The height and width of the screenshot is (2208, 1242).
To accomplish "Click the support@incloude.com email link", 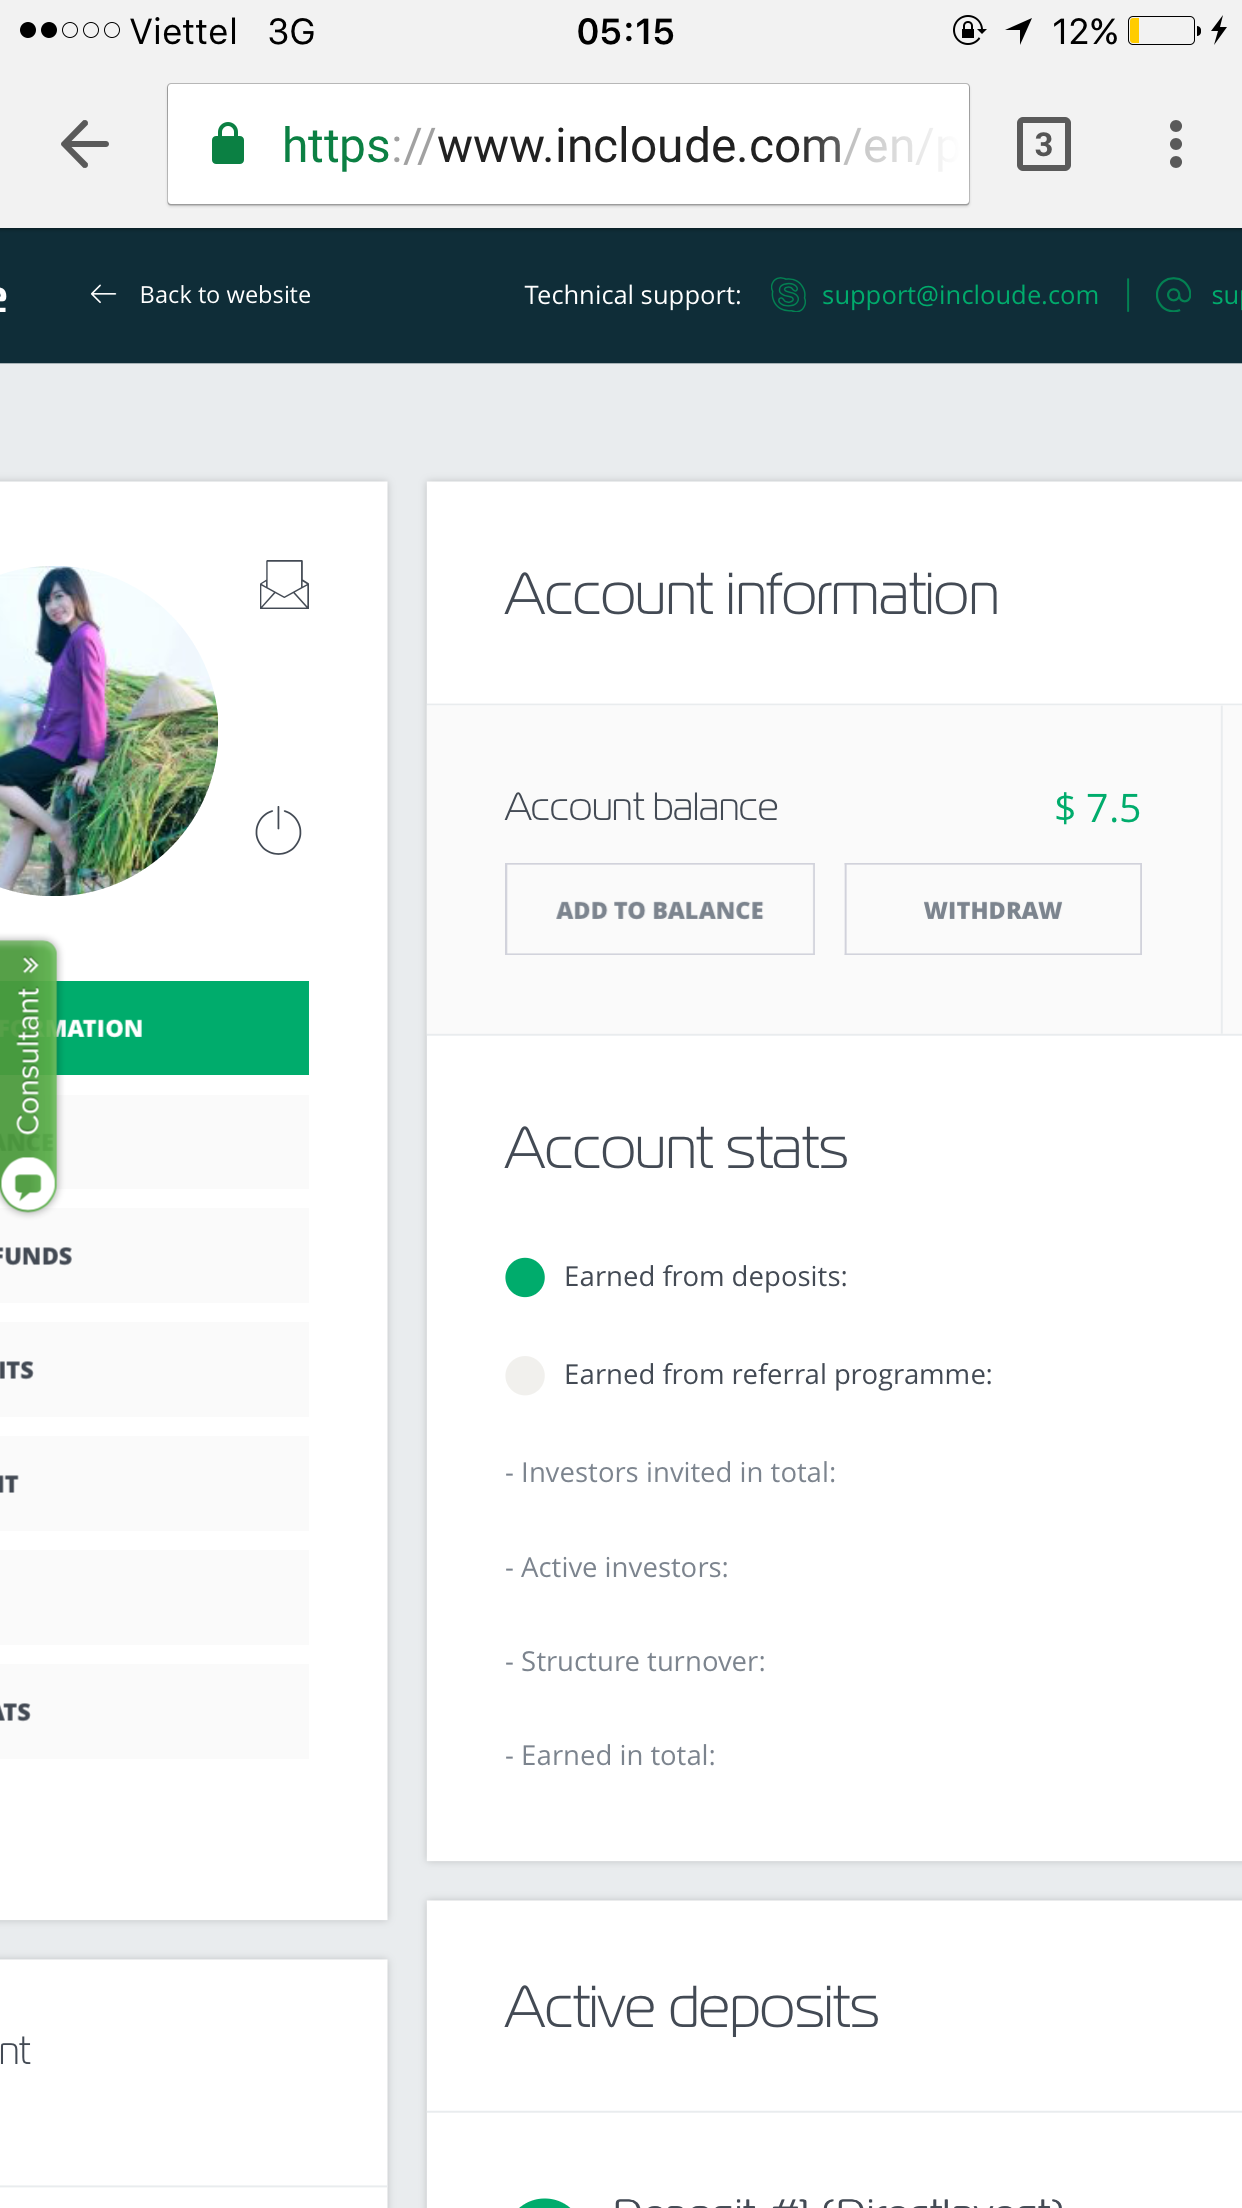I will pyautogui.click(x=959, y=295).
